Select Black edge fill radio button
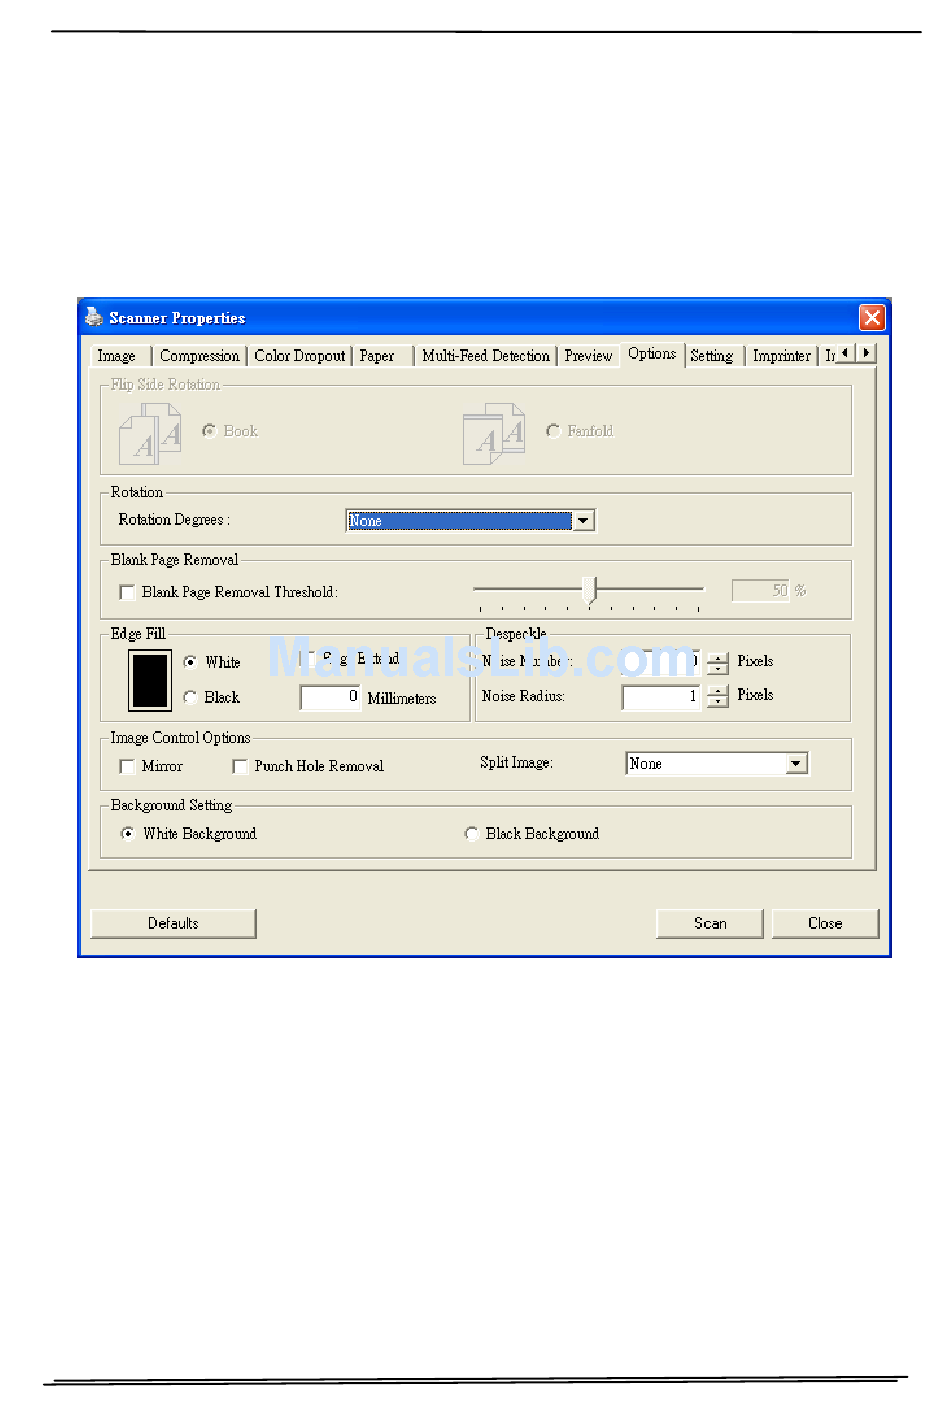 tap(191, 697)
